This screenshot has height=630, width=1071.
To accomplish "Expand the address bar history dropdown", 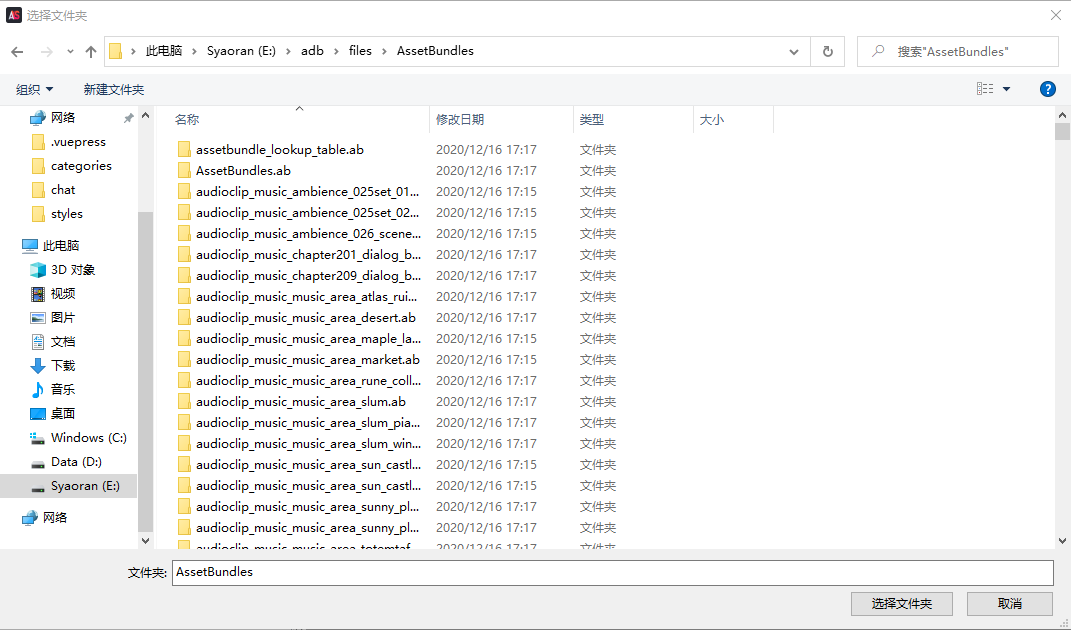I will click(x=794, y=51).
